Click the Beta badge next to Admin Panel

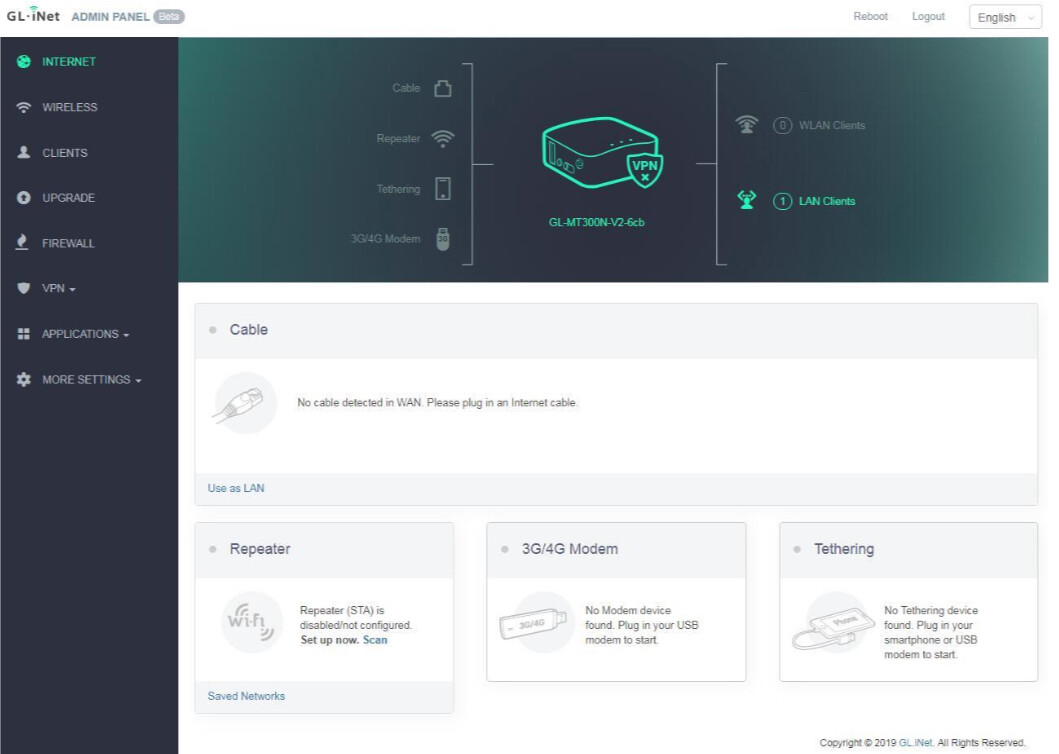coord(169,16)
